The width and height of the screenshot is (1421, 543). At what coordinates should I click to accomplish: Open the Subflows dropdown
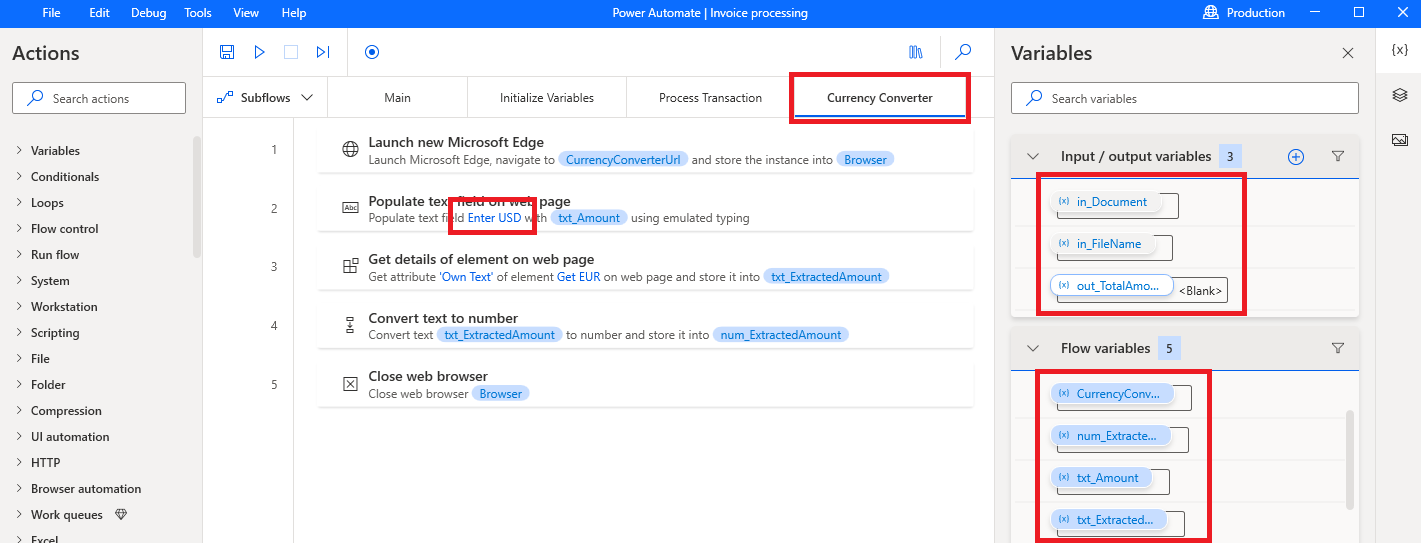point(265,98)
